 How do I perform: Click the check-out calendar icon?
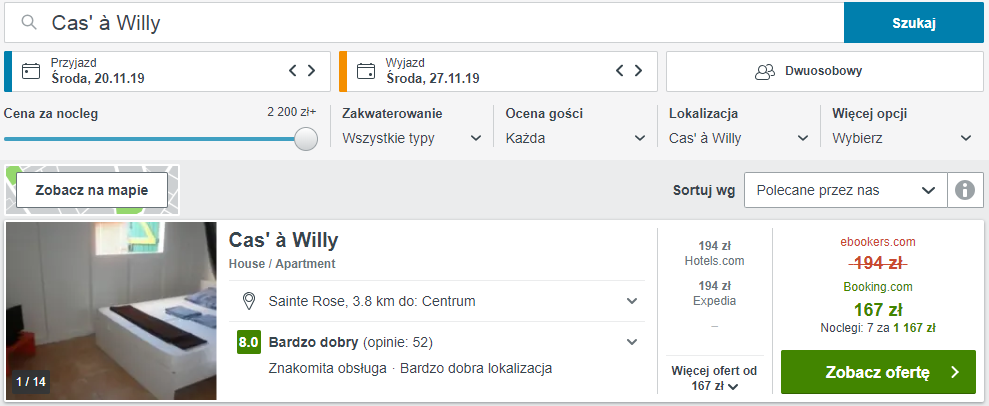(366, 71)
